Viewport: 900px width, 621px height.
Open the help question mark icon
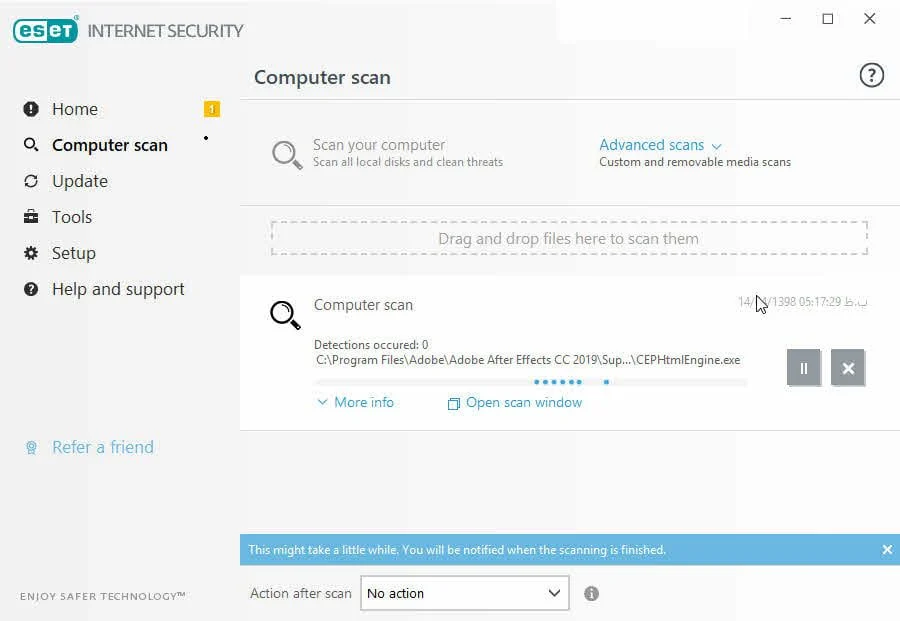click(x=872, y=75)
